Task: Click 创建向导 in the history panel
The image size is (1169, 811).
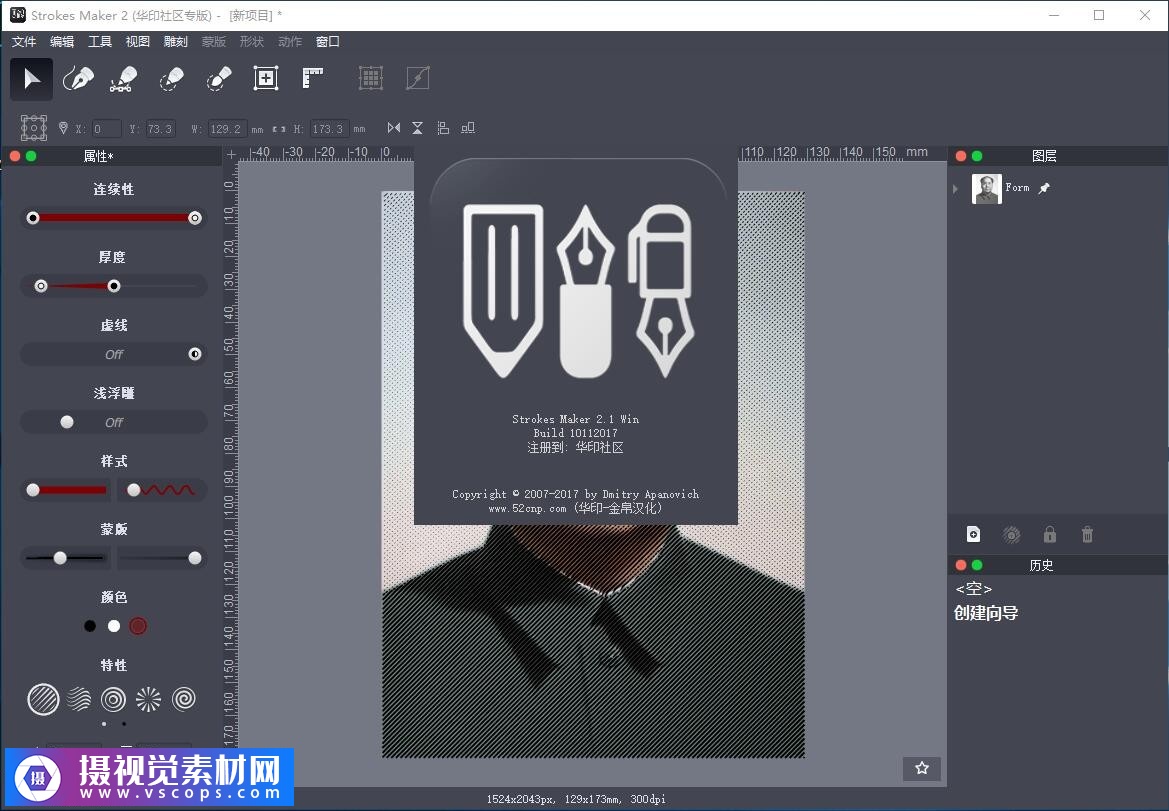Action: 986,613
